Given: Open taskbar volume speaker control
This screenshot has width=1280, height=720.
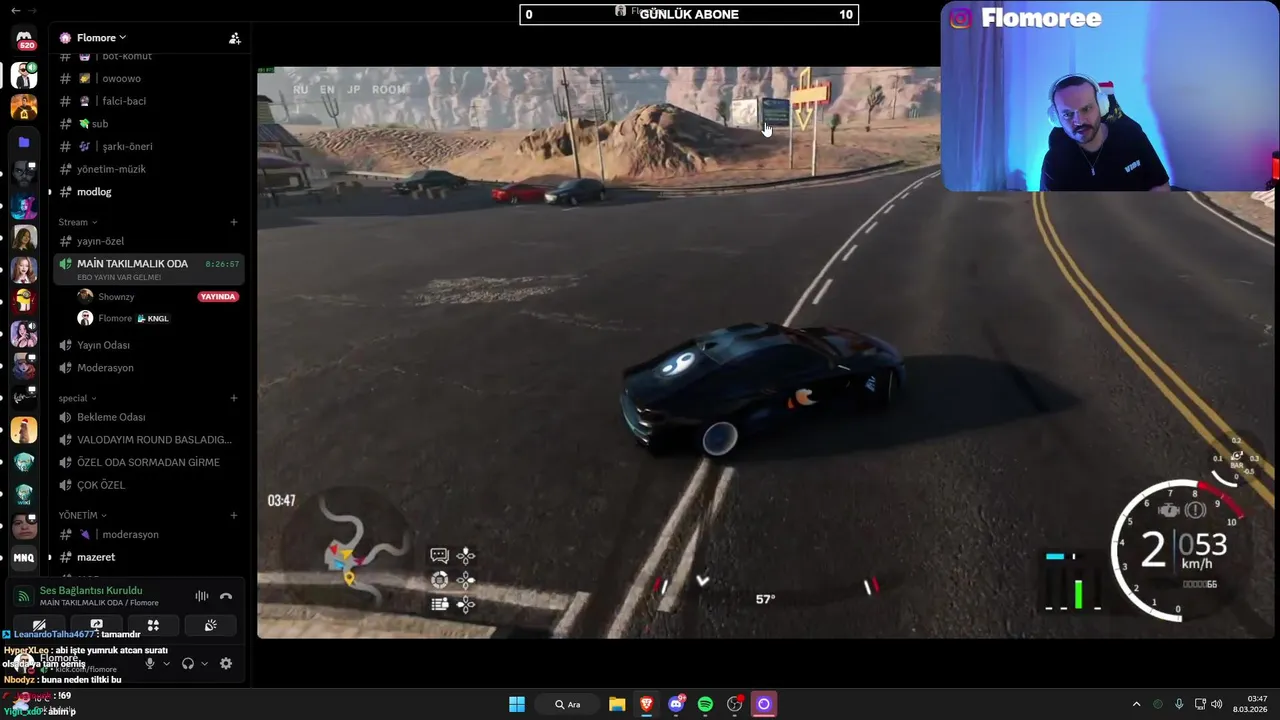Looking at the screenshot, I should pos(1217,704).
